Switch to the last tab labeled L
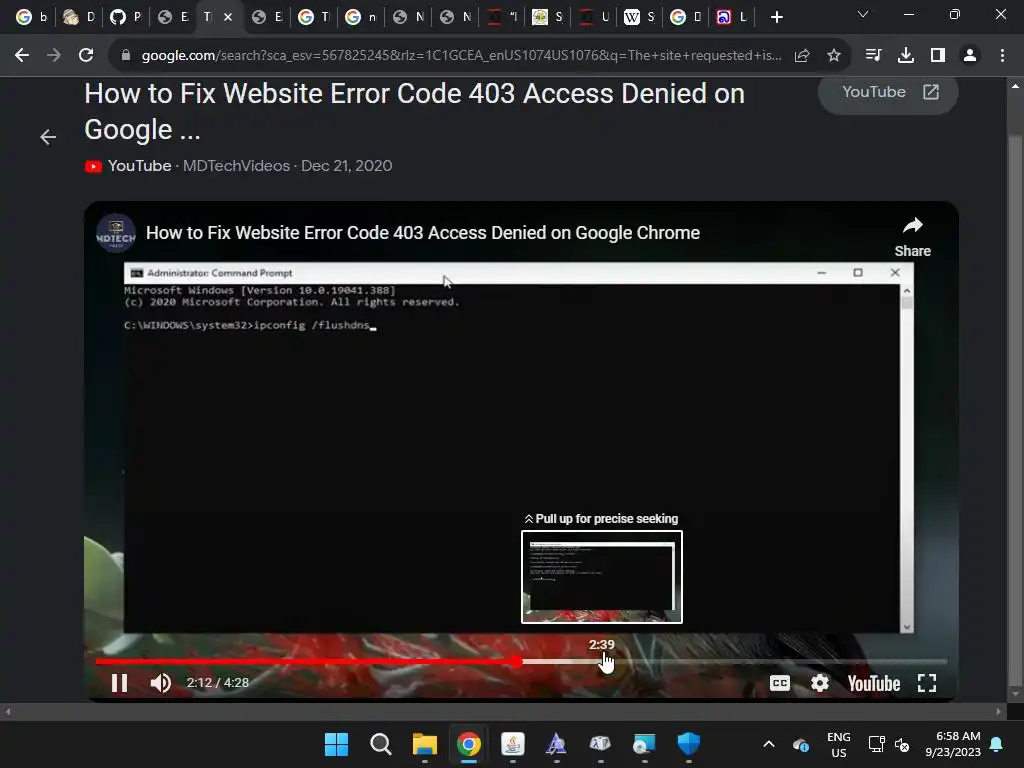1024x768 pixels. pyautogui.click(x=732, y=18)
